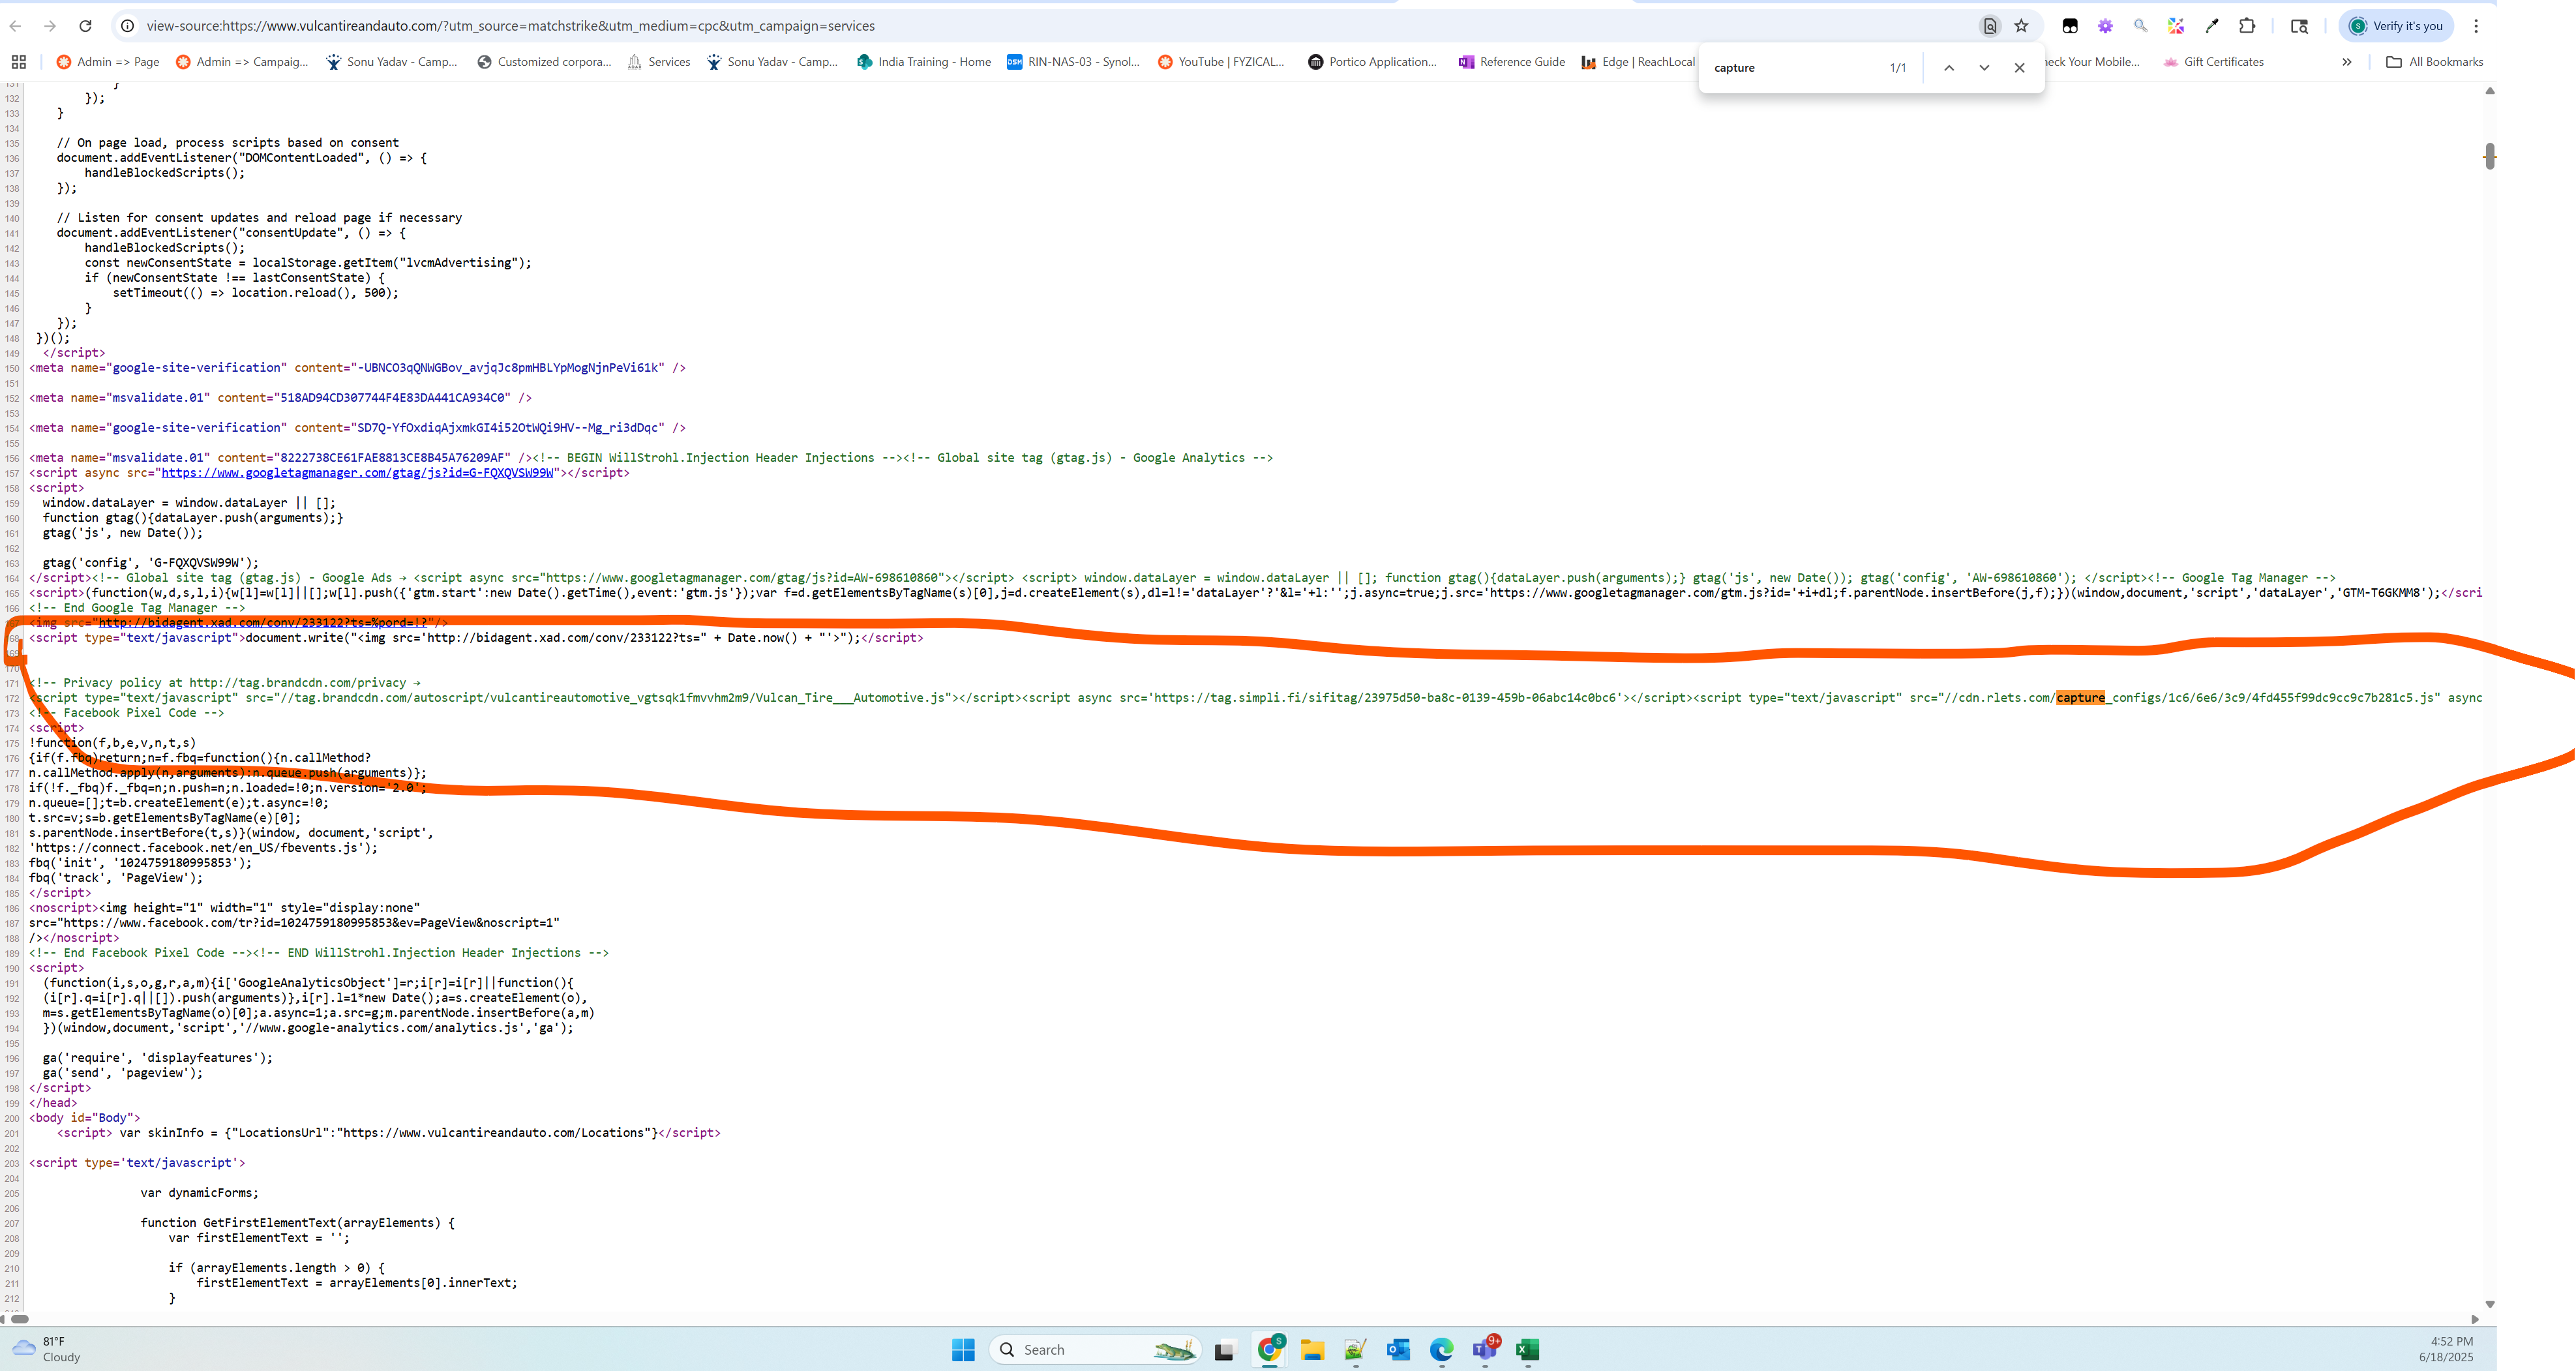This screenshot has width=2576, height=1371.
Task: Click the browser reload icon
Action: click(85, 26)
